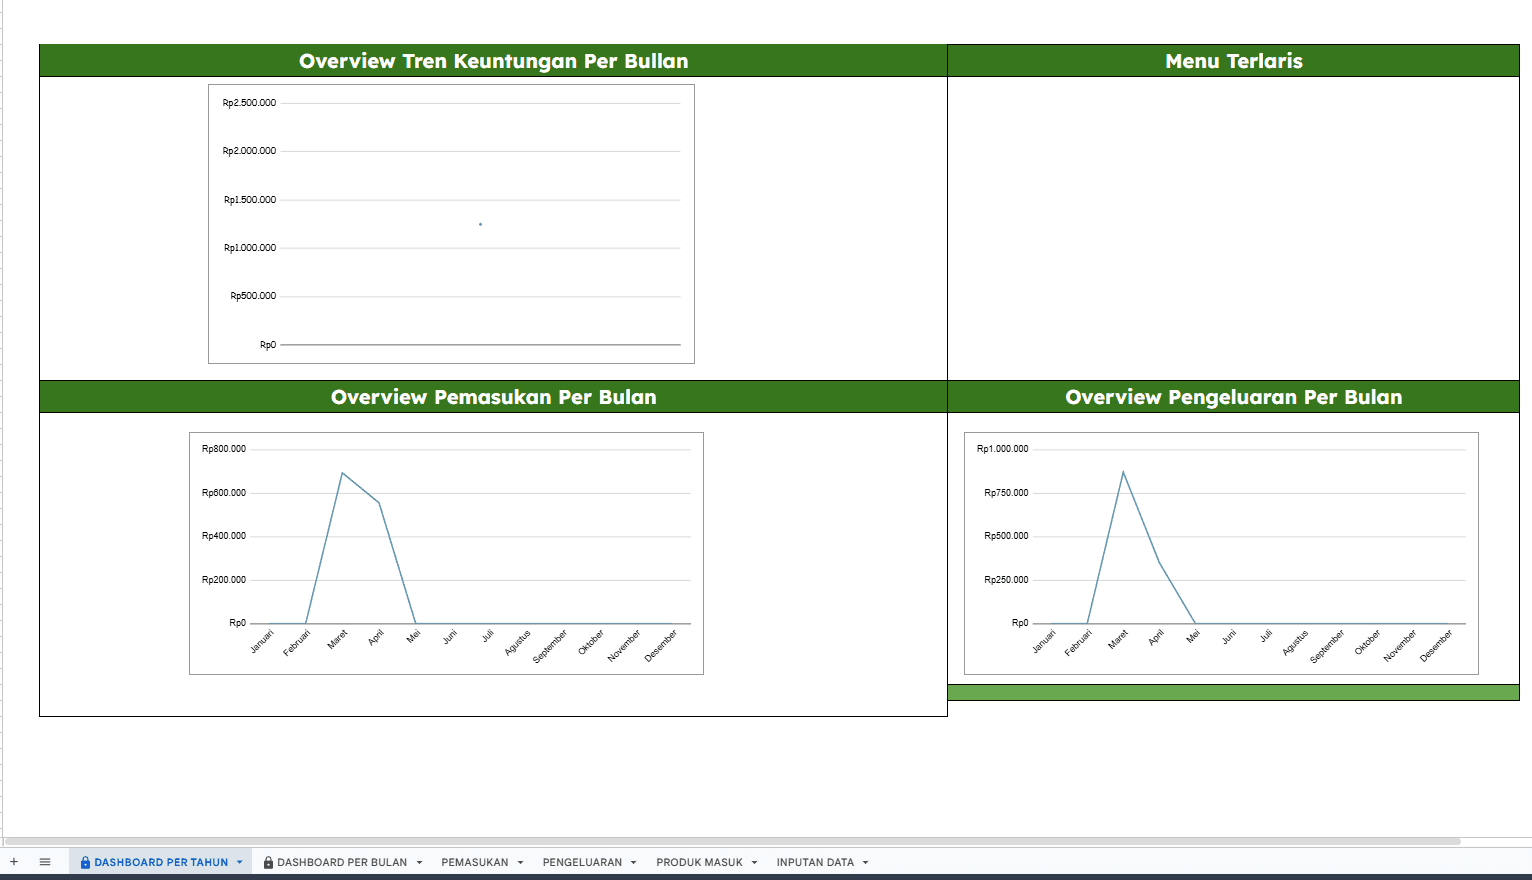Select the Pemasukan line chart
The height and width of the screenshot is (880, 1532).
[x=446, y=553]
